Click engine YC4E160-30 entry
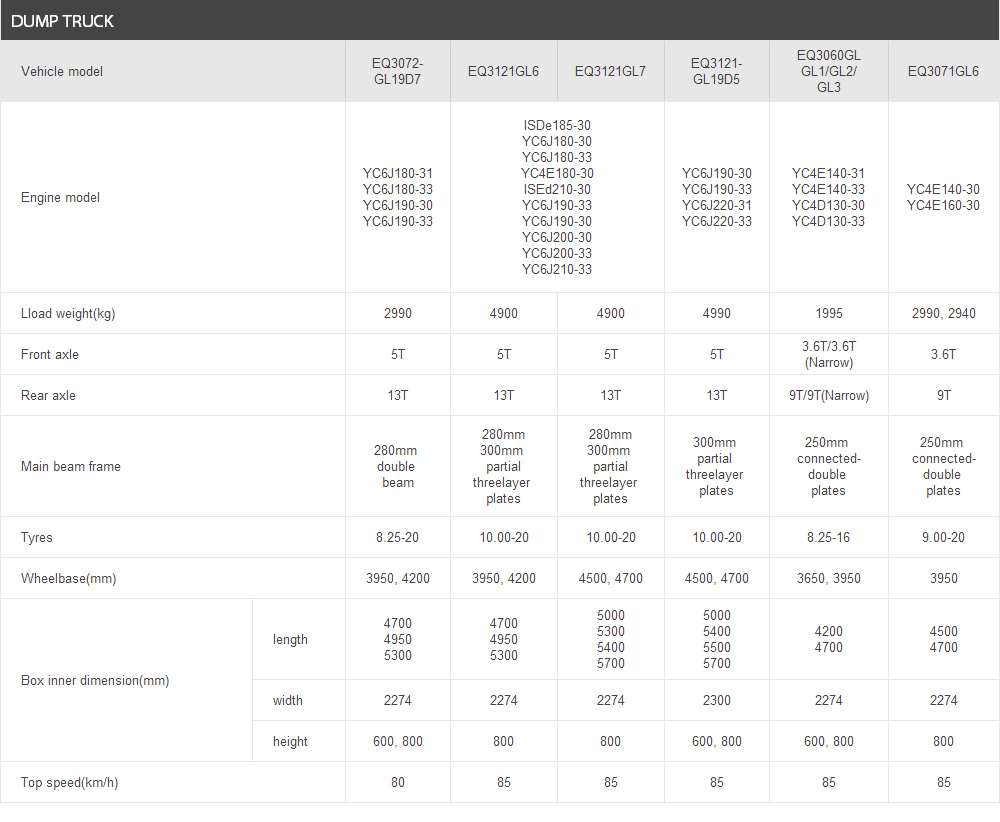 point(943,205)
